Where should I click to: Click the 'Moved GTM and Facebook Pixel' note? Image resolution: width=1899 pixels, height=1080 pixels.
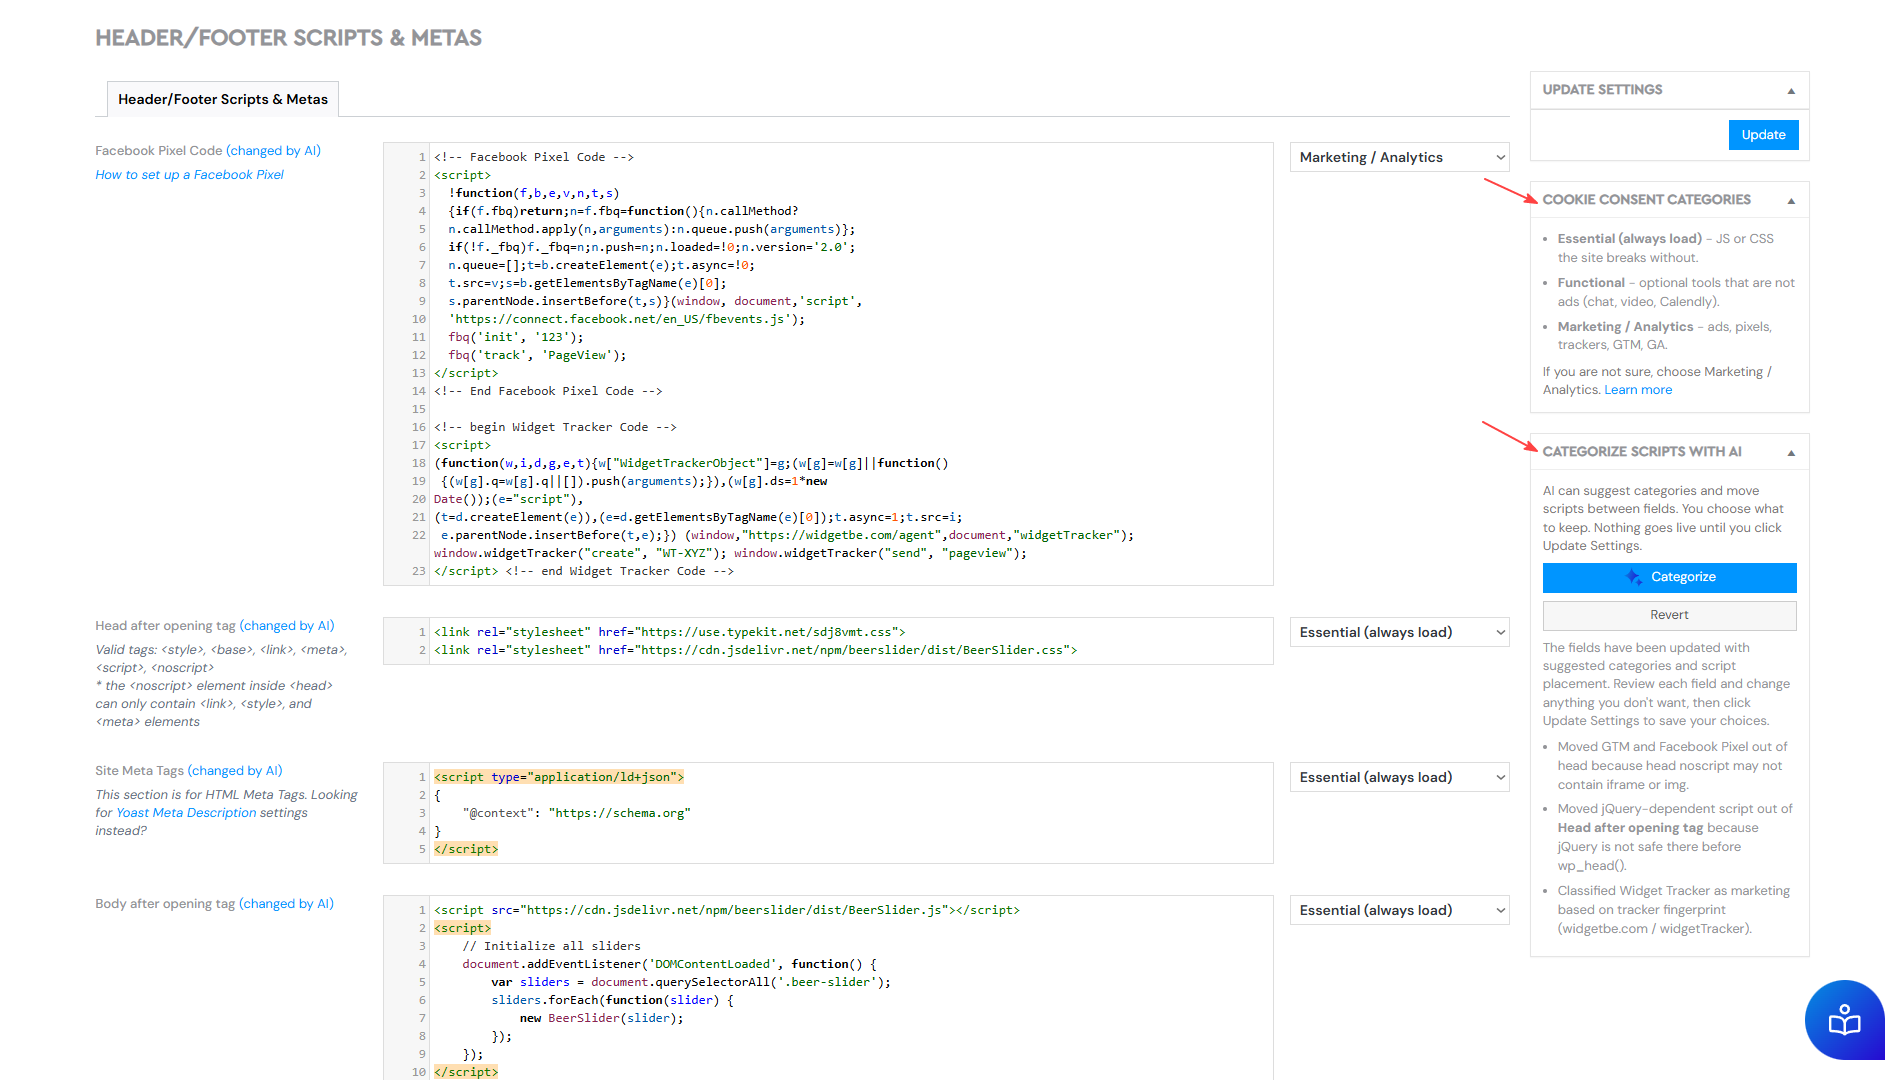tap(1675, 766)
